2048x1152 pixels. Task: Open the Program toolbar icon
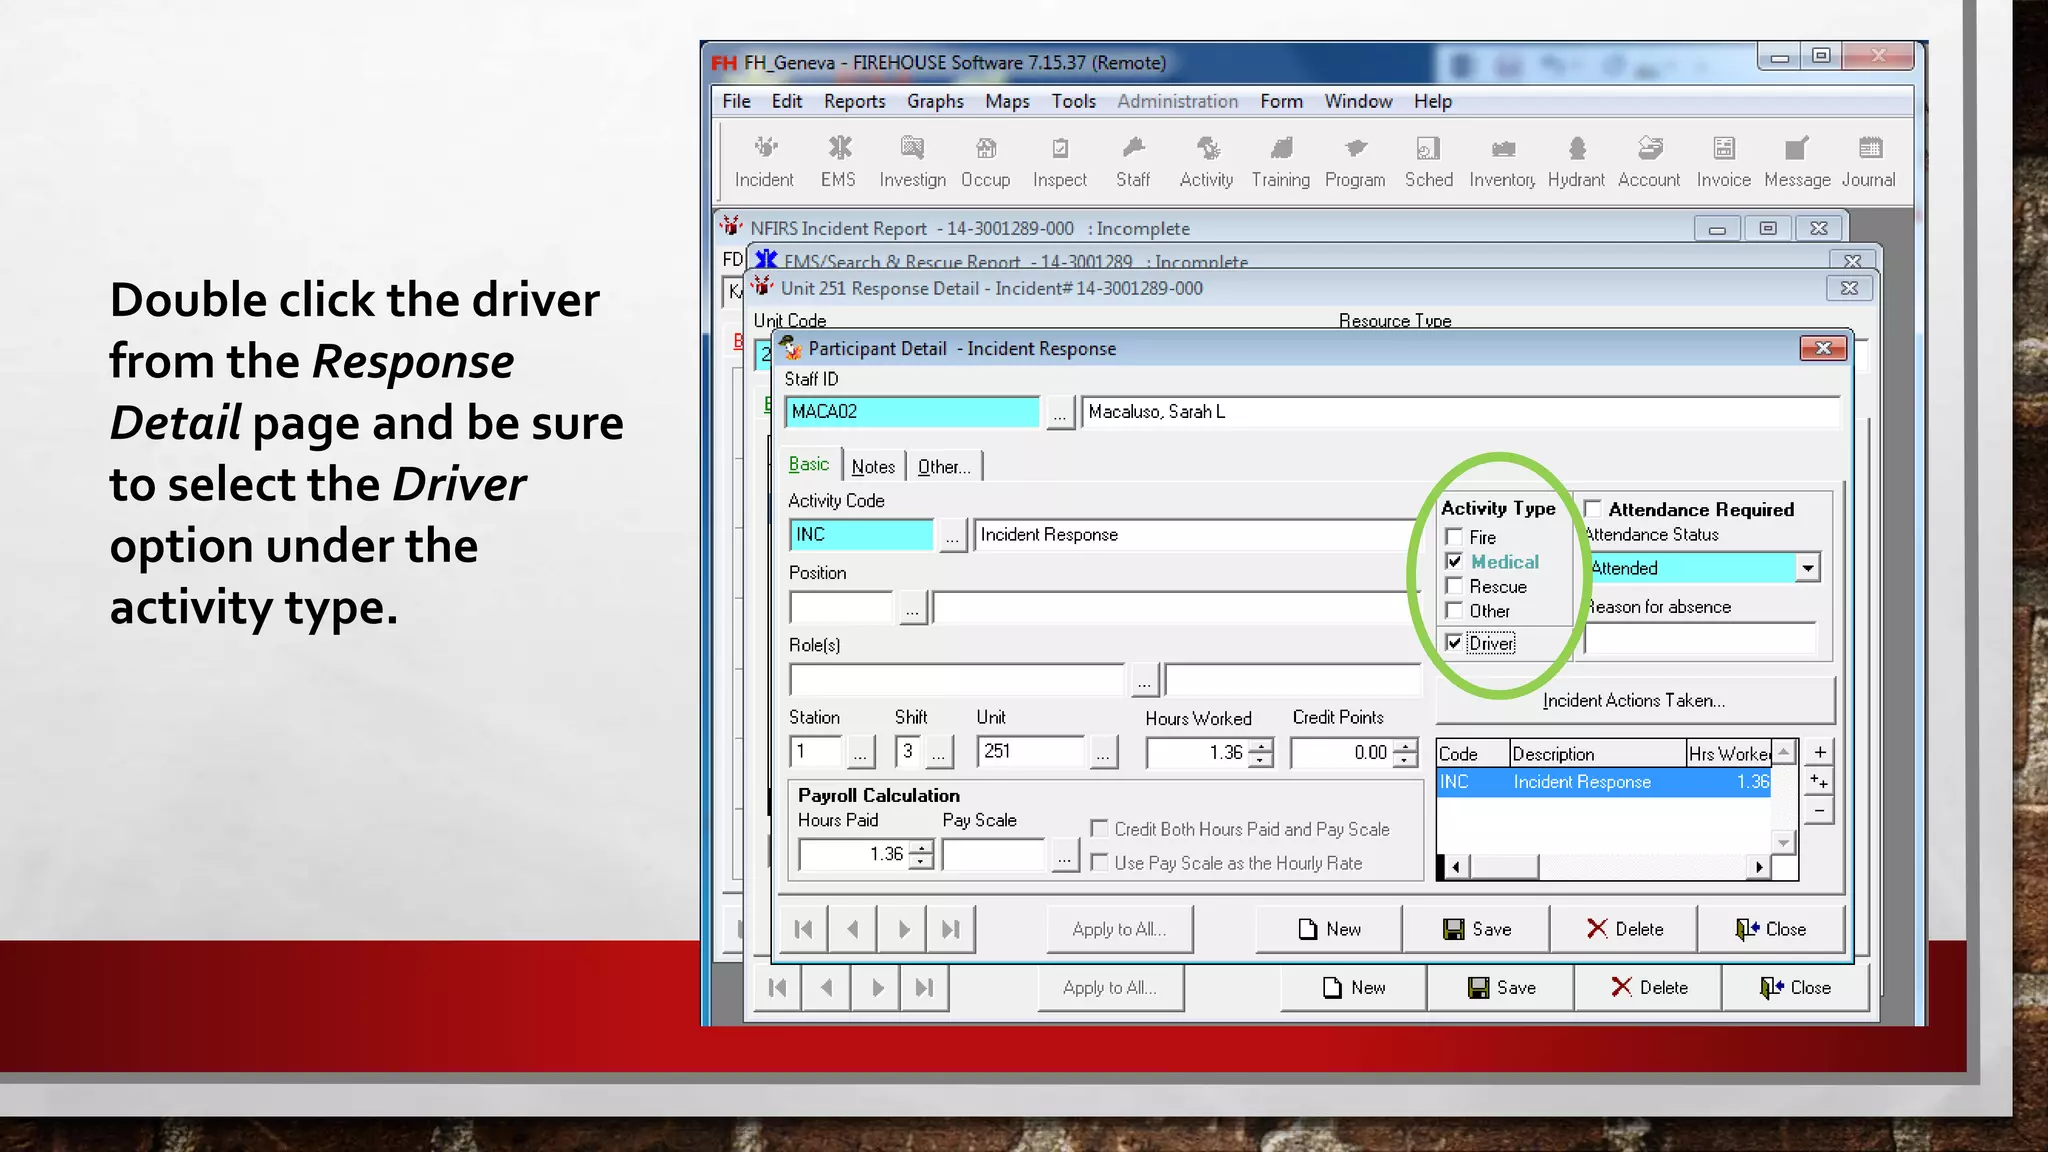(1355, 161)
